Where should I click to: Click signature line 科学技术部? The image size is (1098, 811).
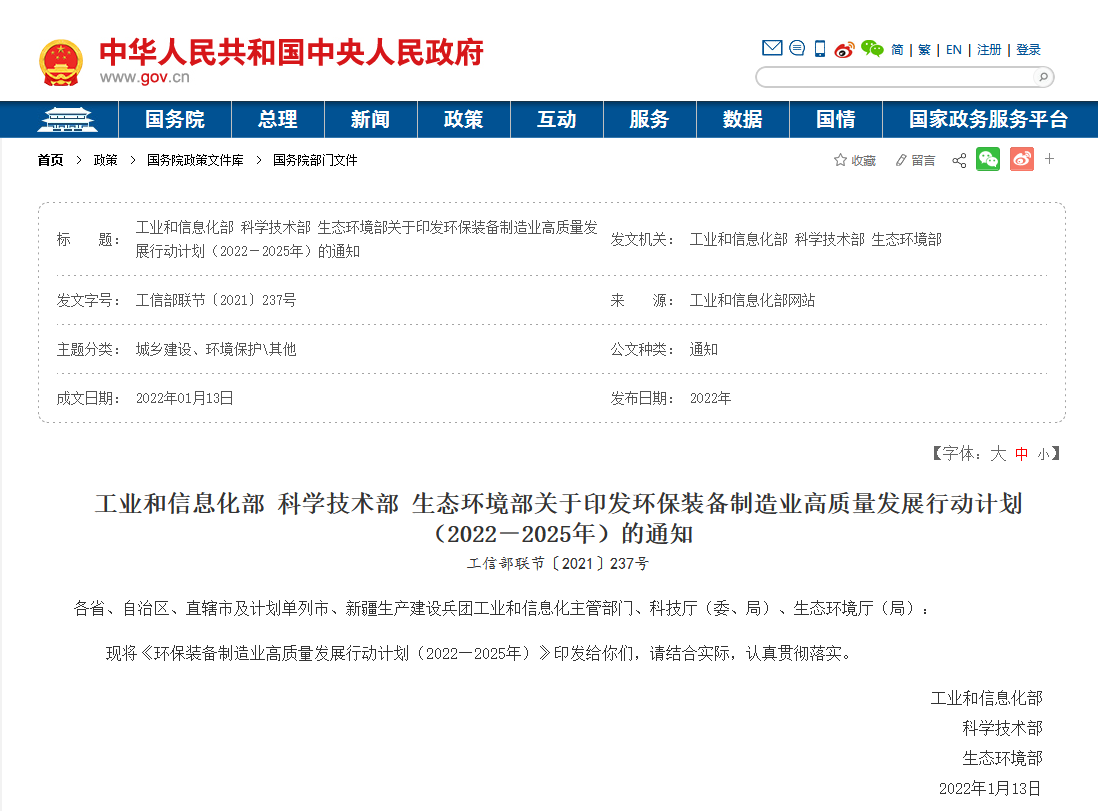1002,728
